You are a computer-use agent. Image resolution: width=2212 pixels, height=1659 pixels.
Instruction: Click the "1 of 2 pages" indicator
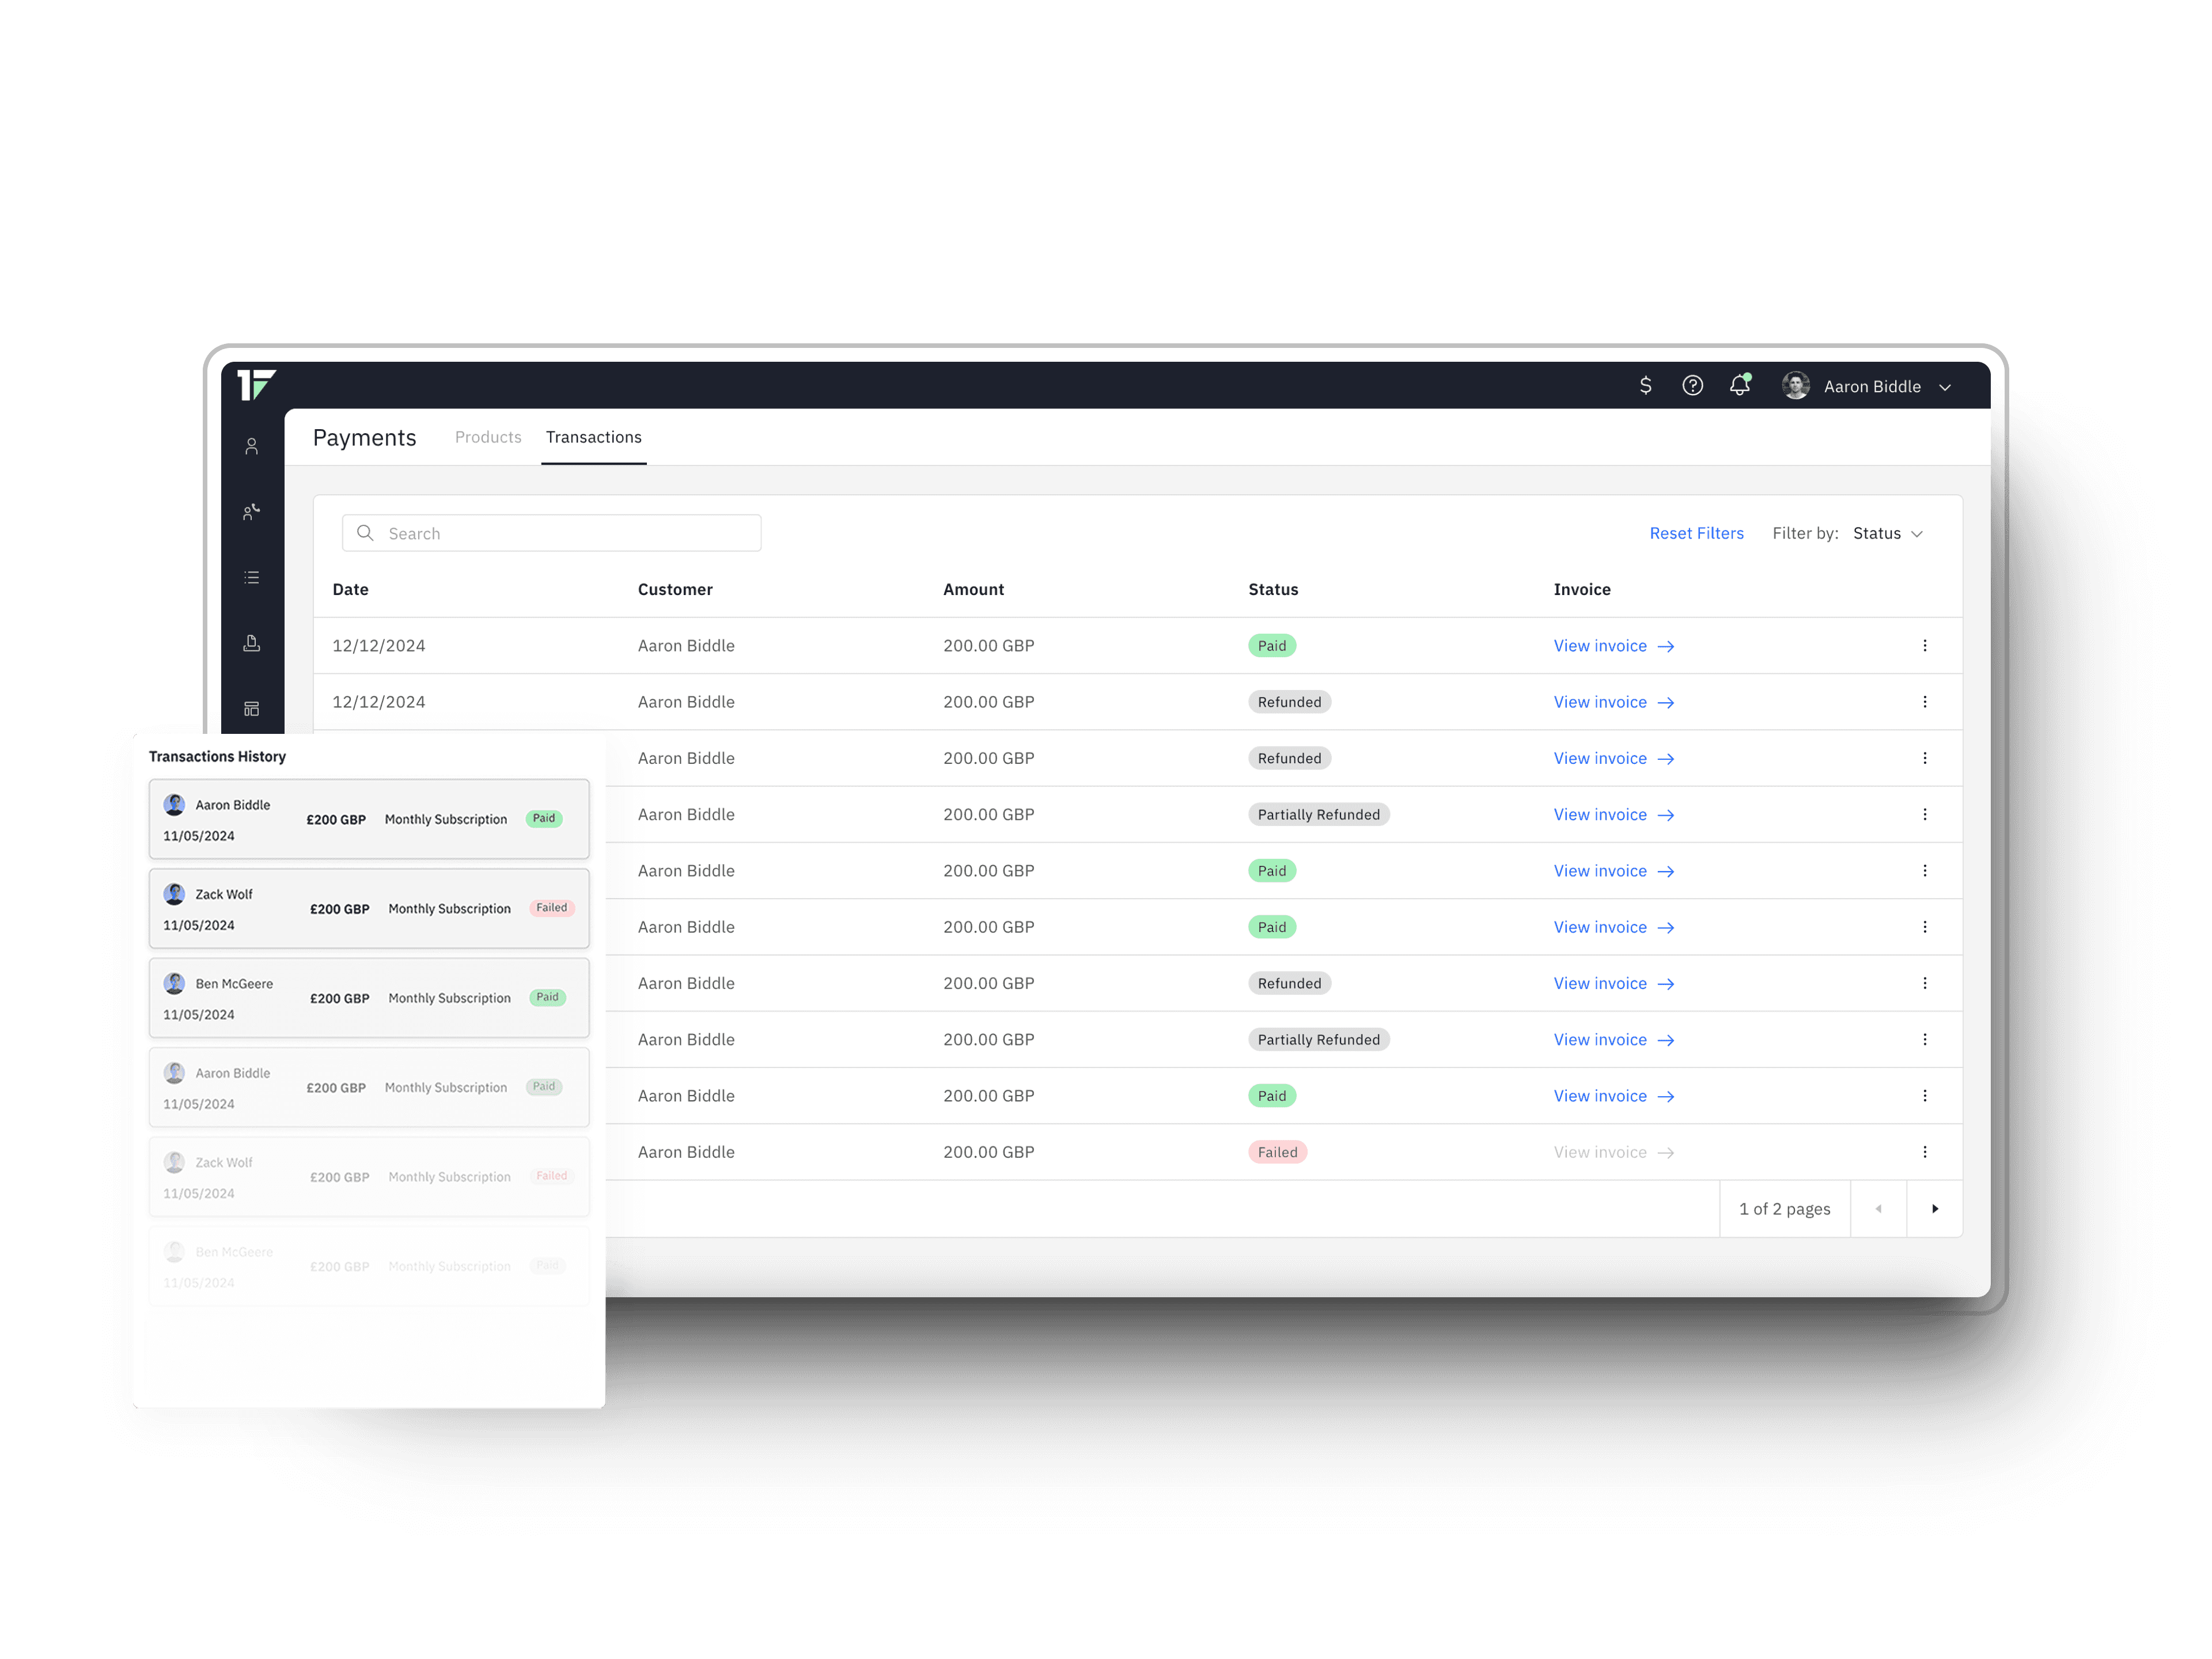(x=1785, y=1209)
